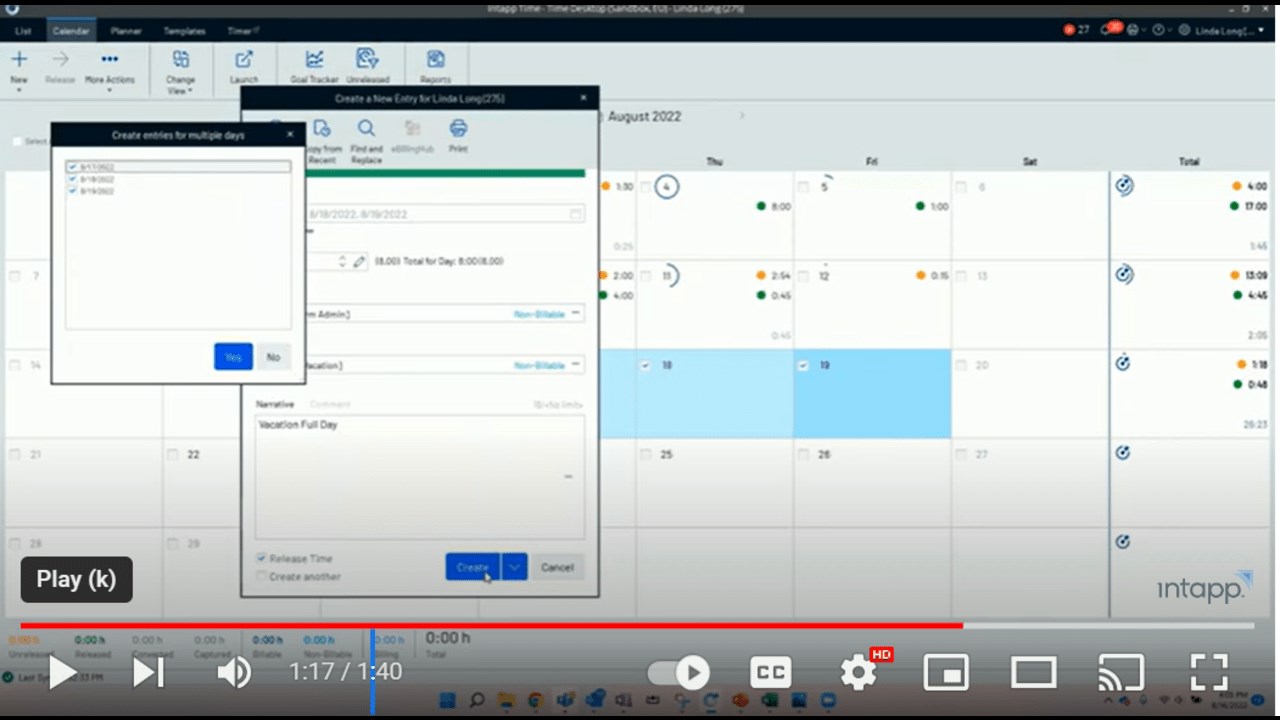
Task: Expand the New dropdown arrow
Action: click(19, 91)
